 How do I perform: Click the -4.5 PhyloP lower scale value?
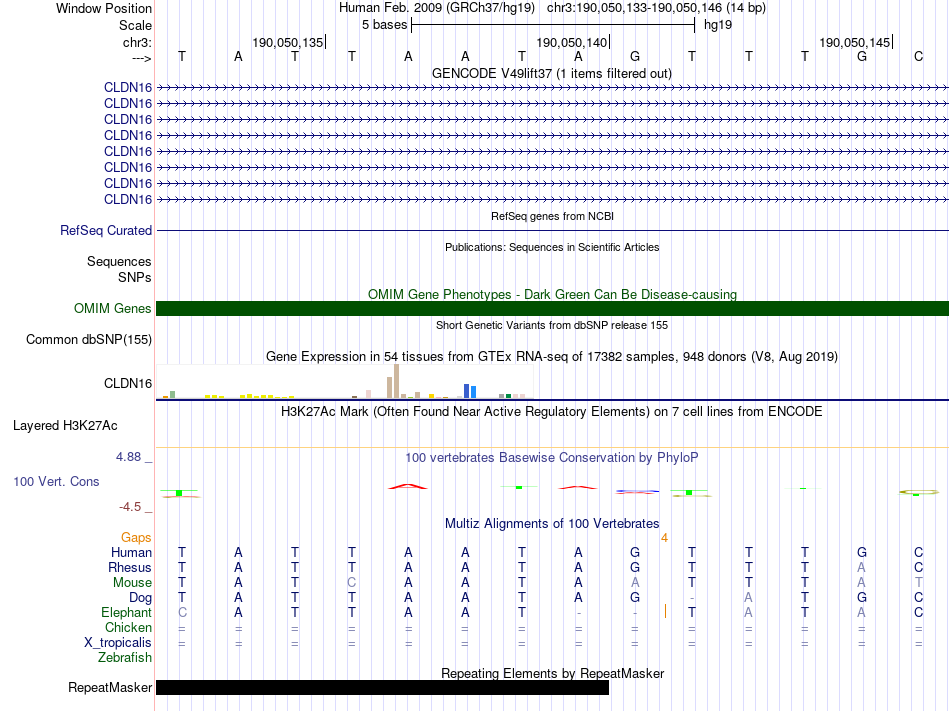(130, 507)
